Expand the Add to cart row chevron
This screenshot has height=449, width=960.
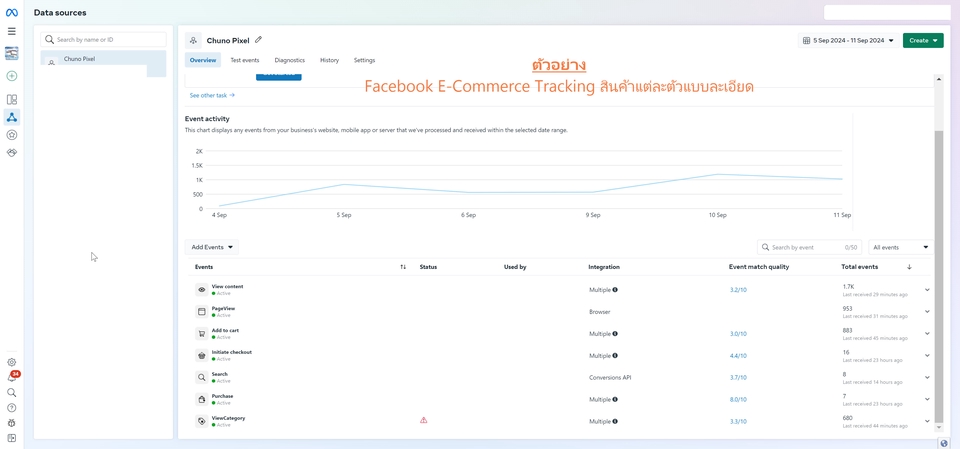(927, 334)
